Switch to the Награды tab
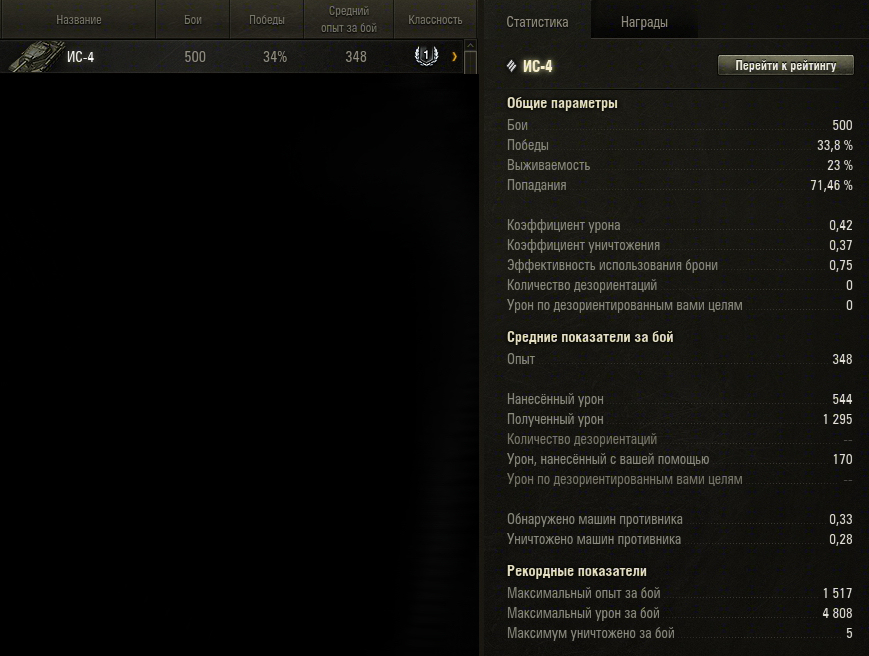 [x=644, y=22]
